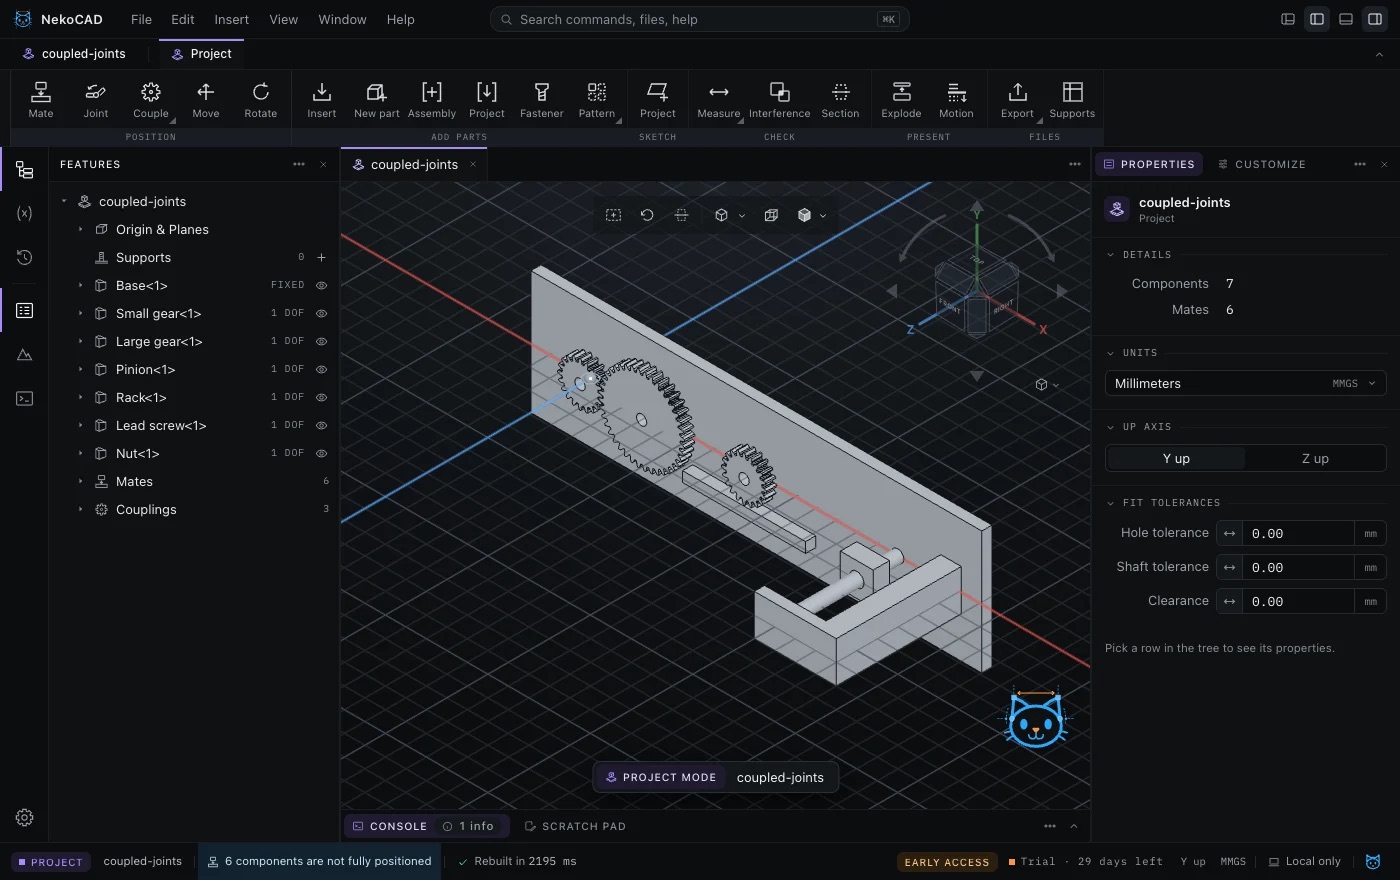Create a New part
1400x880 pixels.
[x=377, y=100]
